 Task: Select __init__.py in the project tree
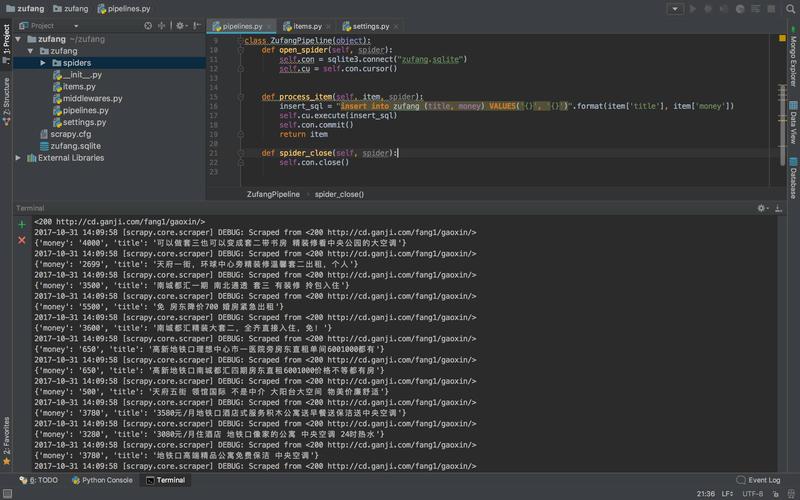78,74
